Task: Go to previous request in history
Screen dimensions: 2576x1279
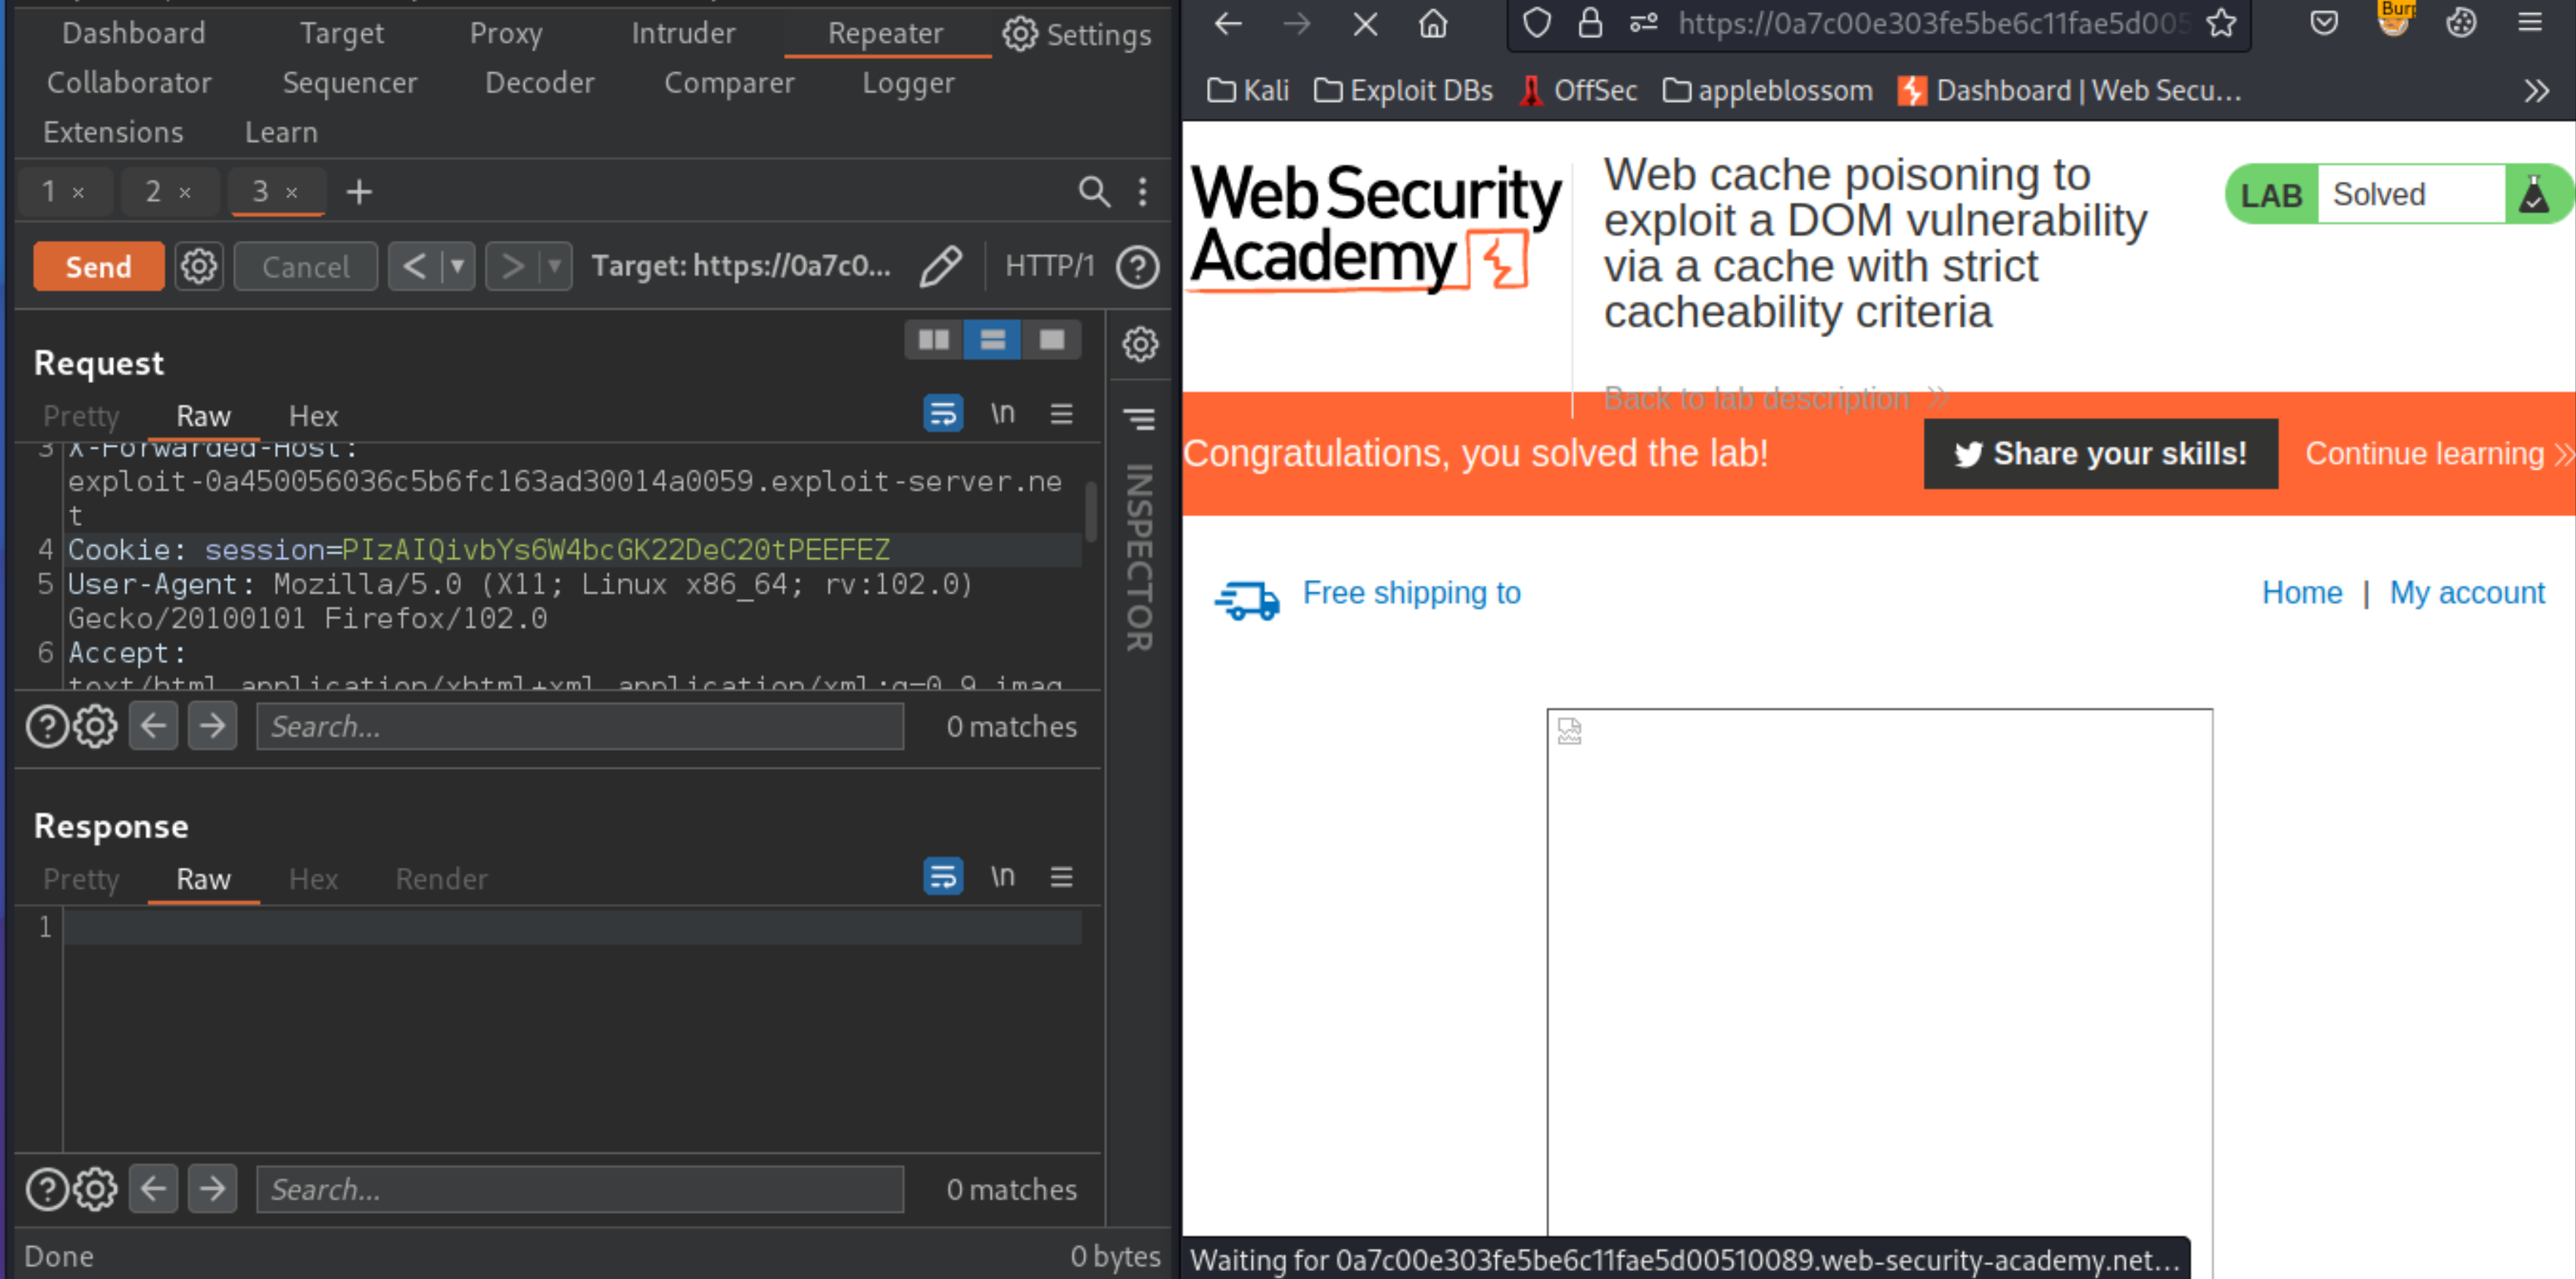Action: [414, 266]
